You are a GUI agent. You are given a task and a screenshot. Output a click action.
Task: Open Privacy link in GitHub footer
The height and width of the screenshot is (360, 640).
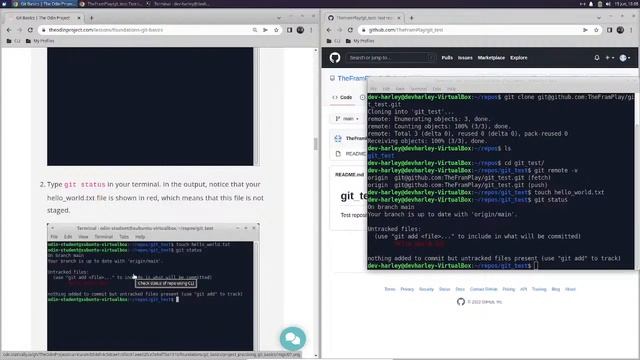407,289
